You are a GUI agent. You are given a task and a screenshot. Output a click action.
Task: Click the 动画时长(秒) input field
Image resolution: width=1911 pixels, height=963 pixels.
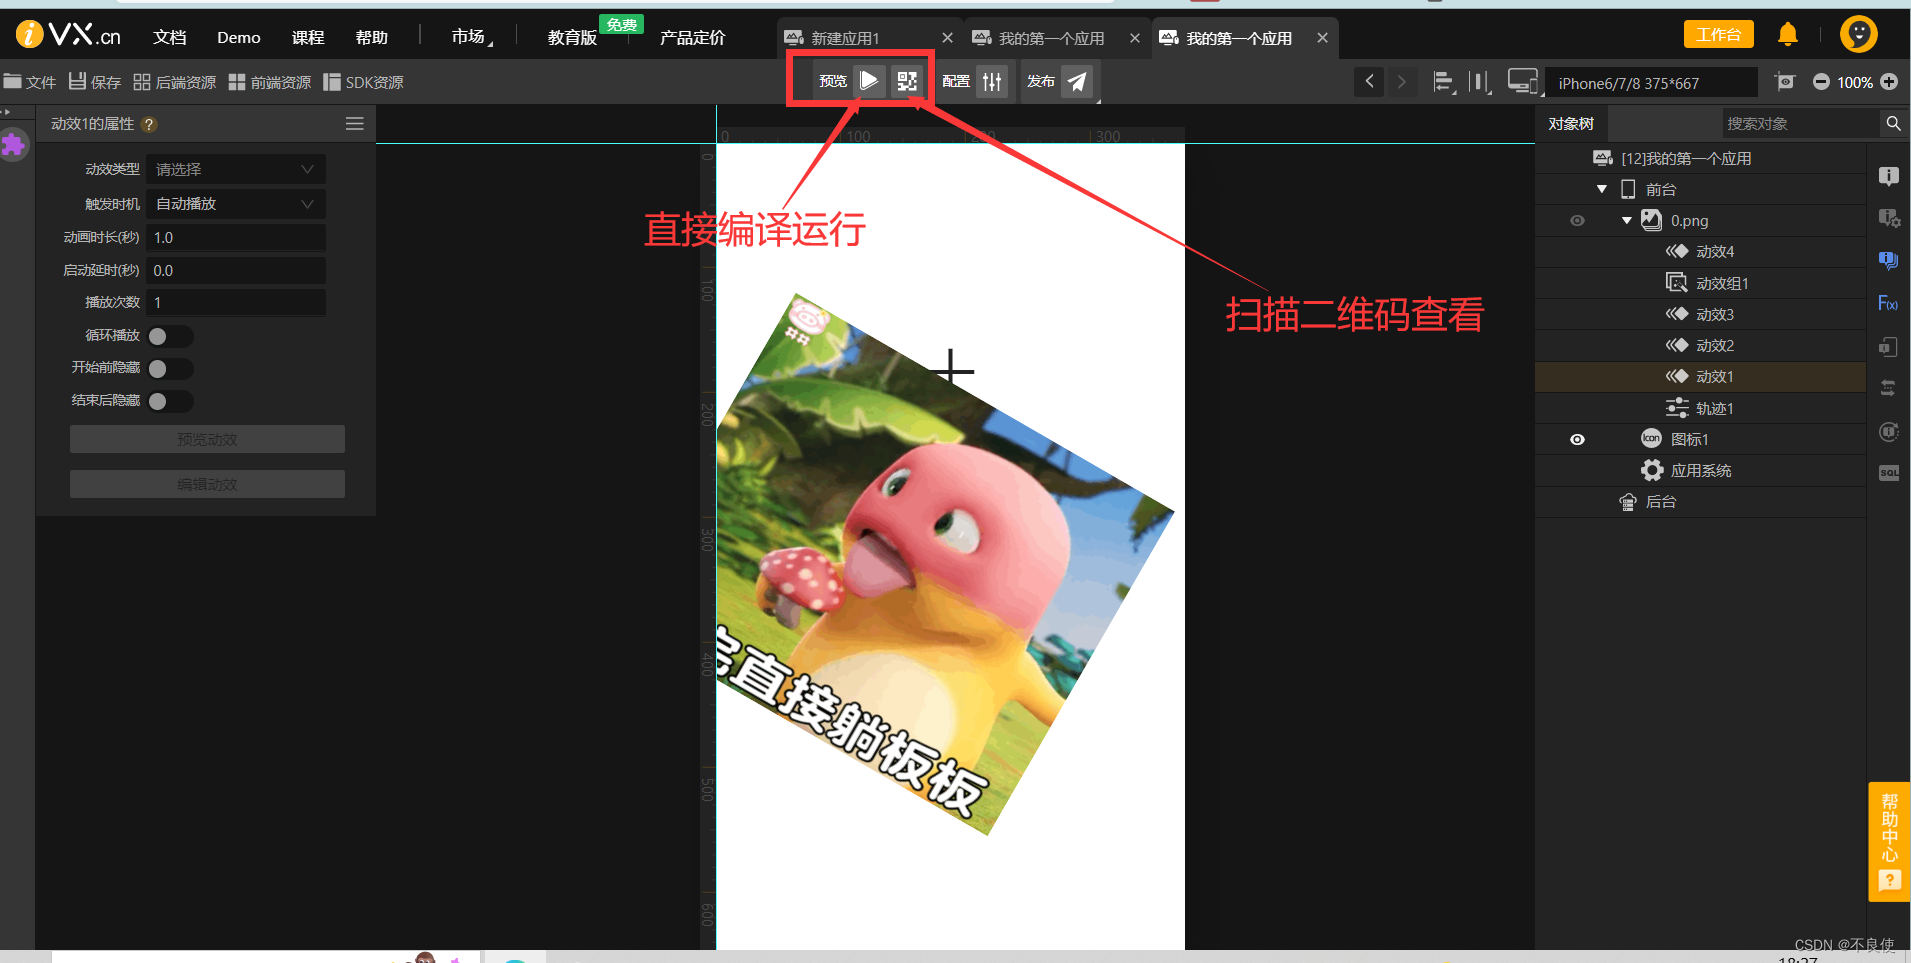(236, 237)
